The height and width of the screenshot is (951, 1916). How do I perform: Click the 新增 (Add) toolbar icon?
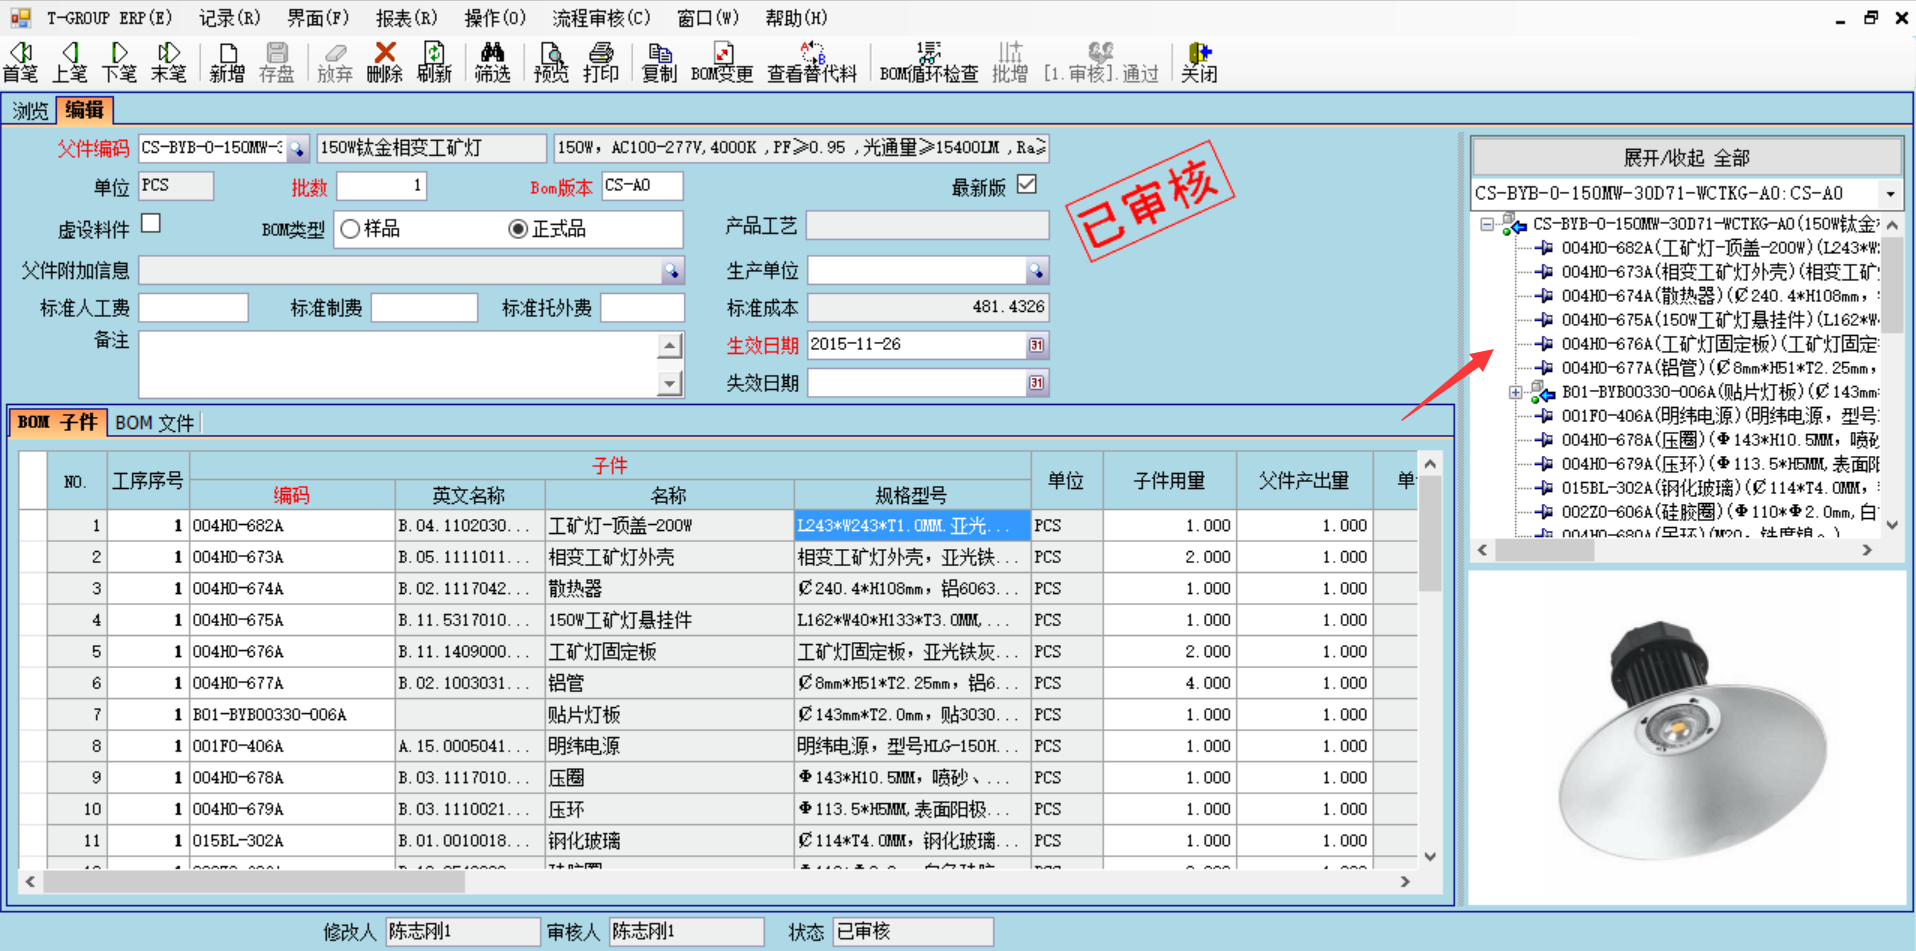tap(226, 61)
